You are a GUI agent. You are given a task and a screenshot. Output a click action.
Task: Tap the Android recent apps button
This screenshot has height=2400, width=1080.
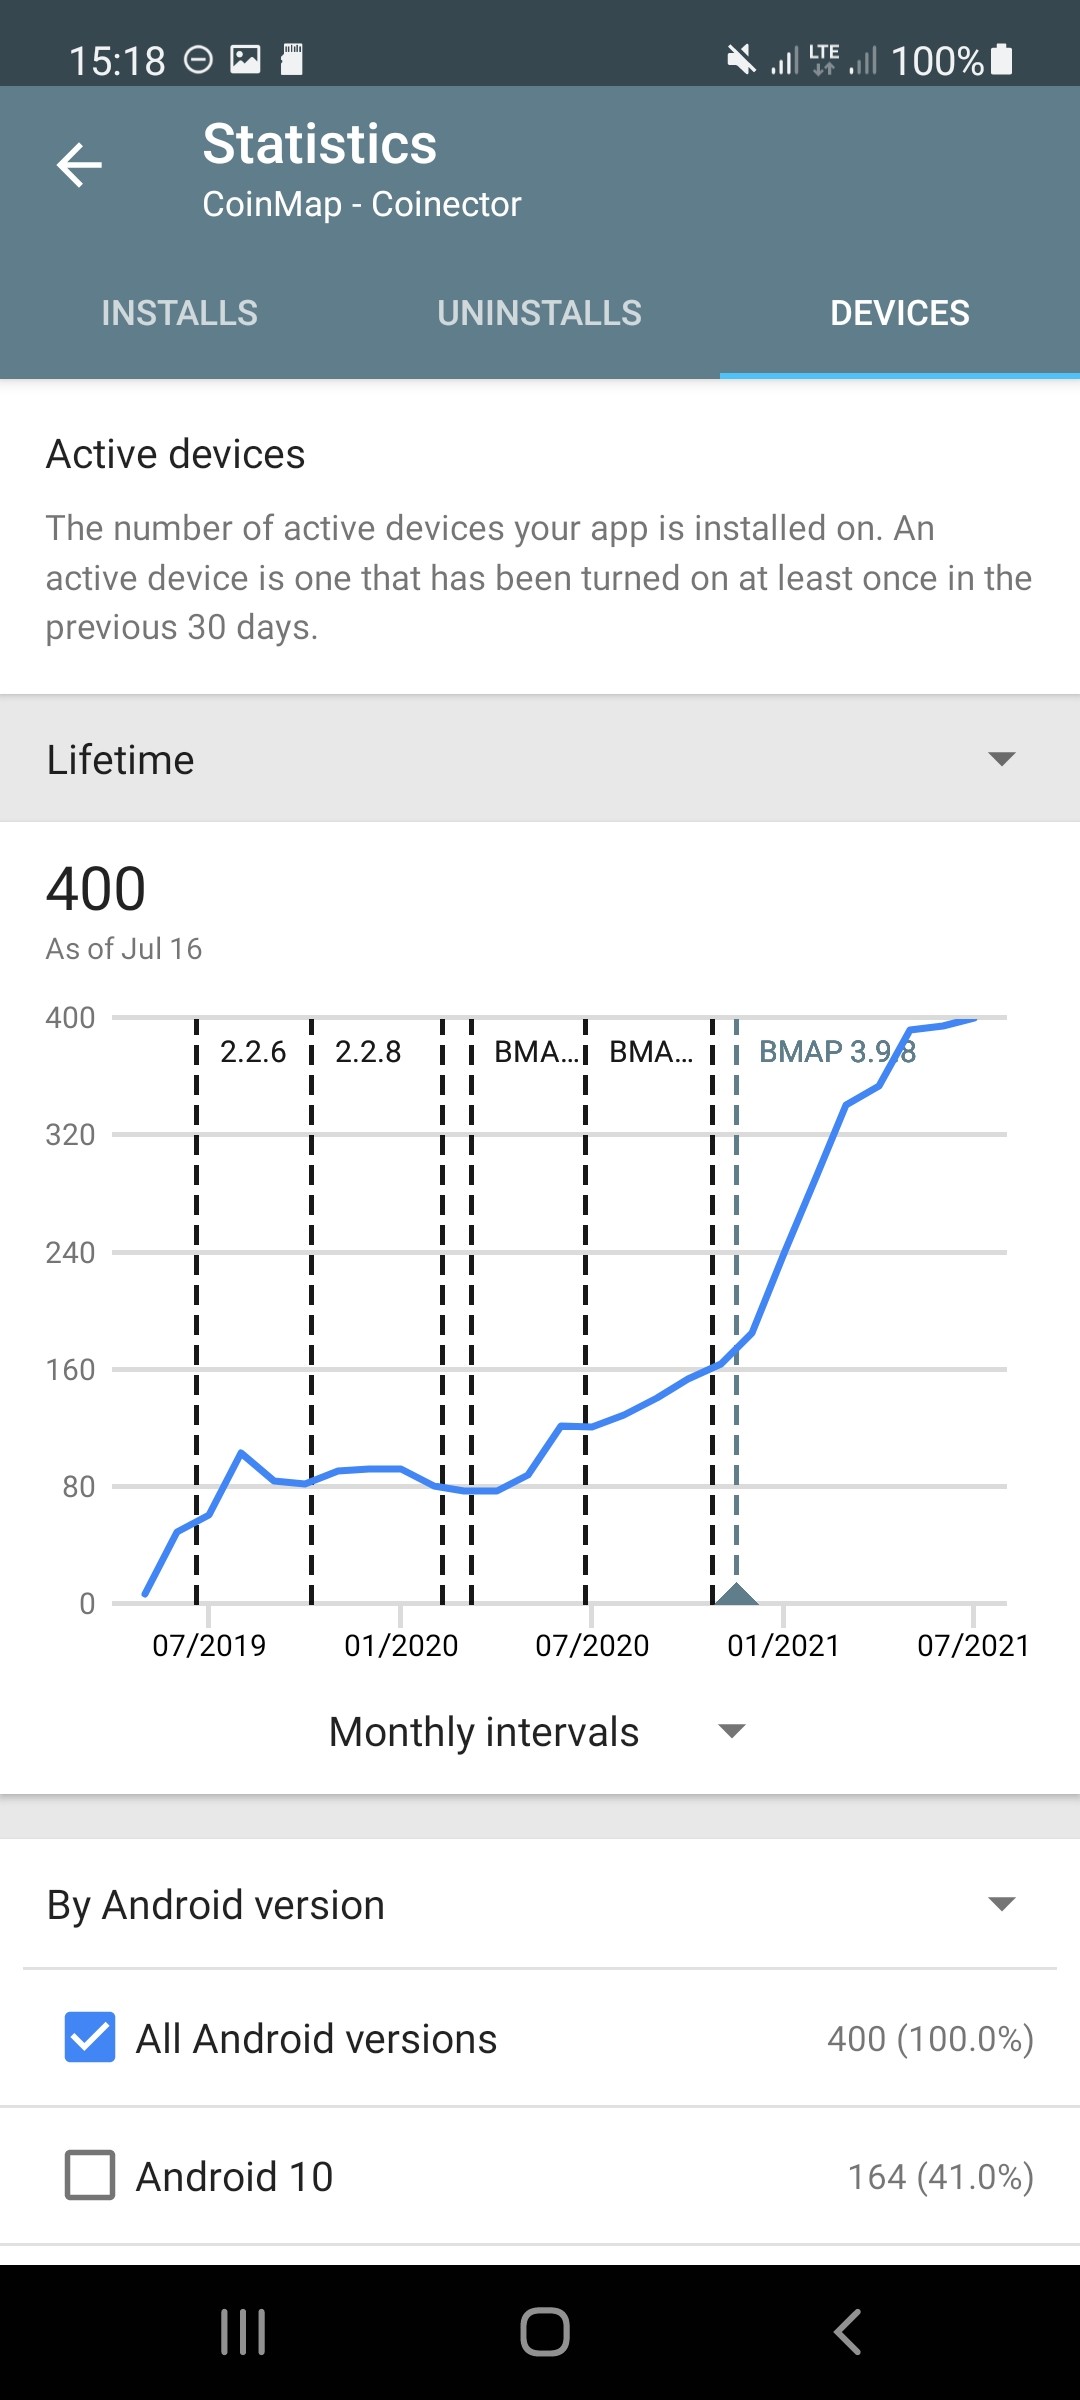[243, 2332]
